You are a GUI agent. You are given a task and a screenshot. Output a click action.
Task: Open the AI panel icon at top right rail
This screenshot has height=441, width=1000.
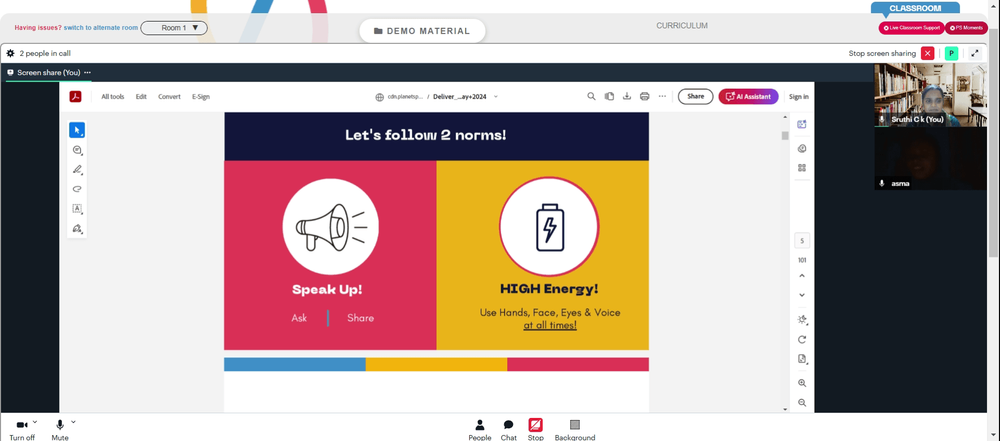coord(802,124)
